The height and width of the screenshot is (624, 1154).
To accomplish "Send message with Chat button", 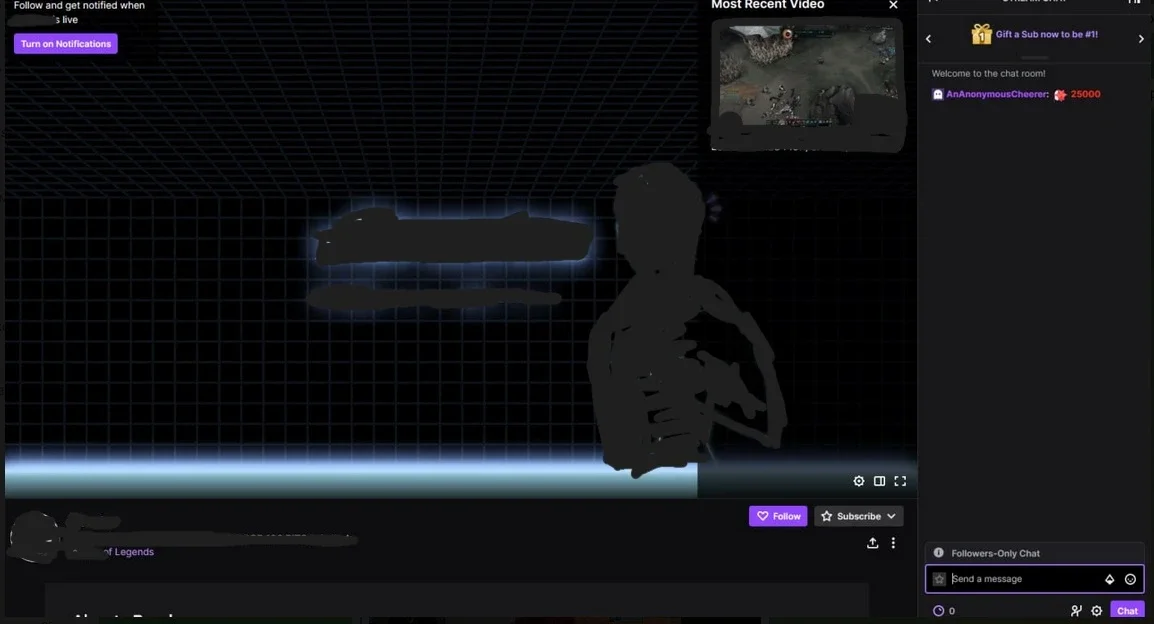I will point(1127,611).
